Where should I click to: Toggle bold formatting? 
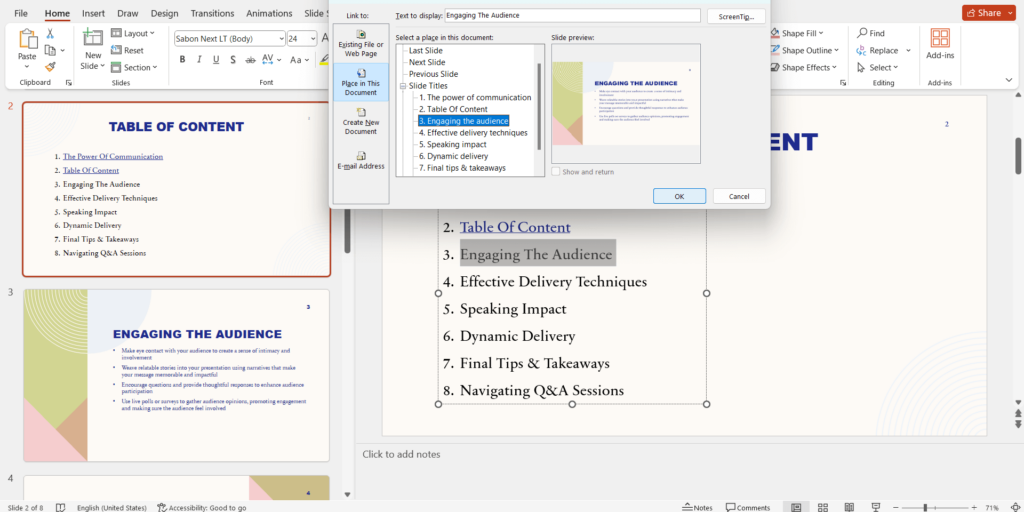[182, 59]
